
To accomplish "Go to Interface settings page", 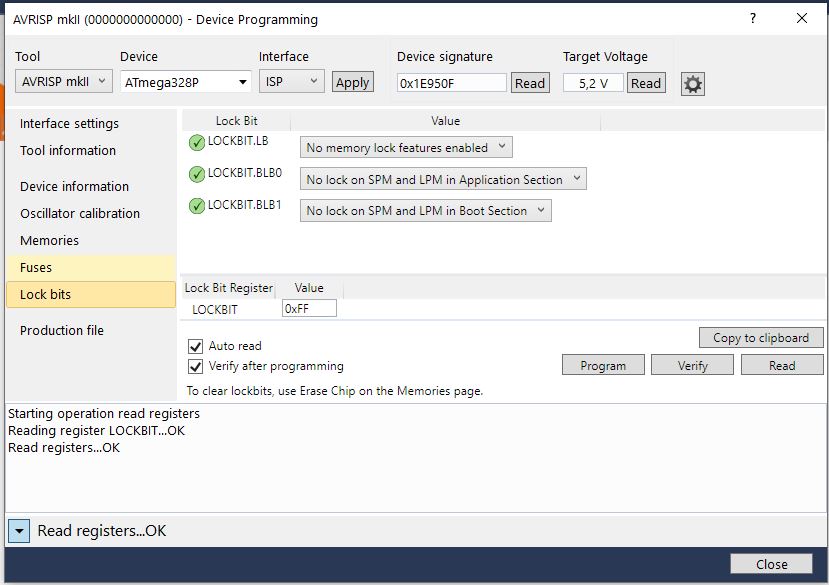I will coord(69,123).
